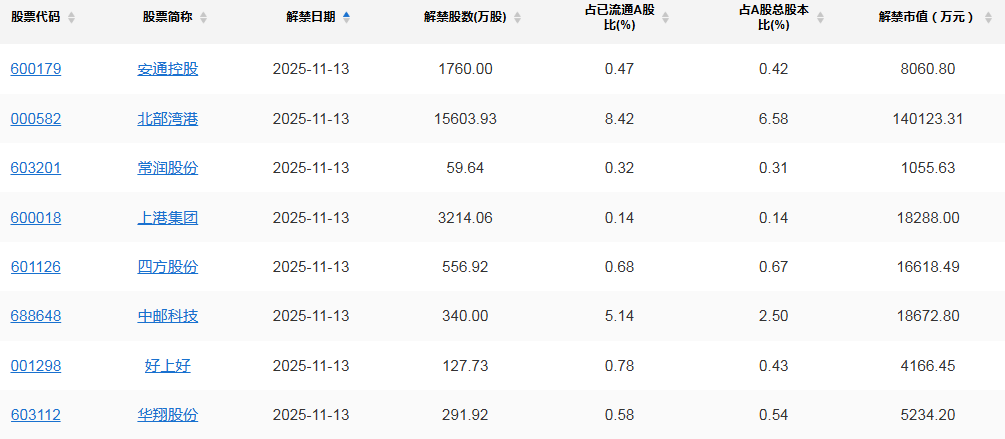Click stock code 688648
1005x439 pixels.
pos(36,316)
